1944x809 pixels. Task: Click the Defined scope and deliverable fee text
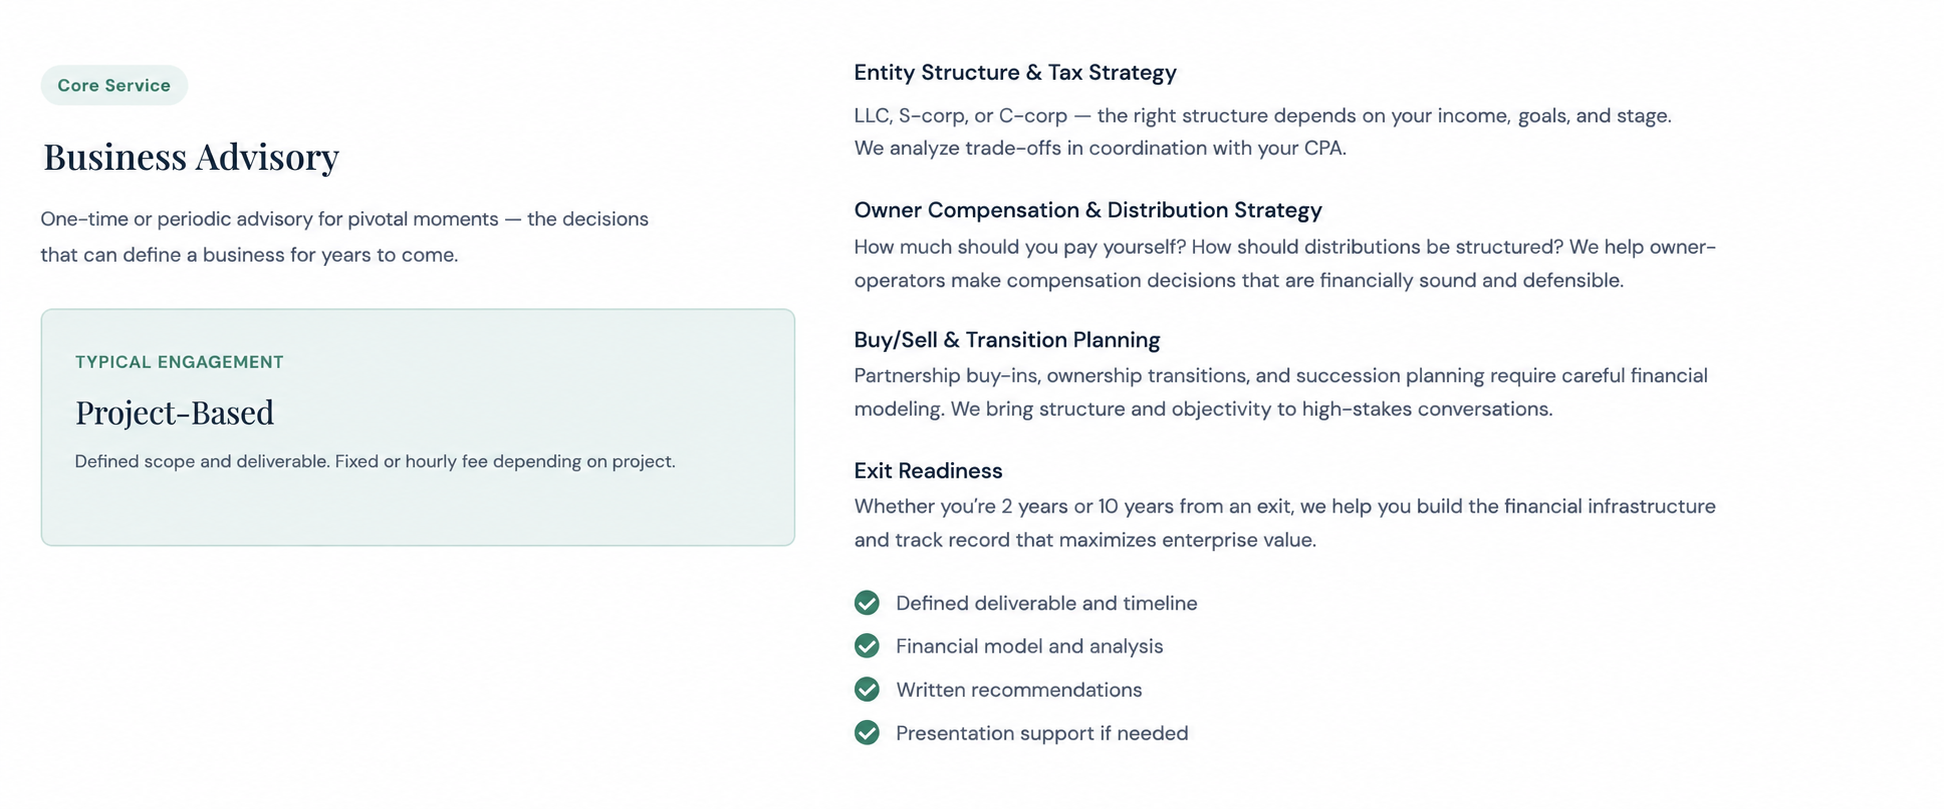375,461
